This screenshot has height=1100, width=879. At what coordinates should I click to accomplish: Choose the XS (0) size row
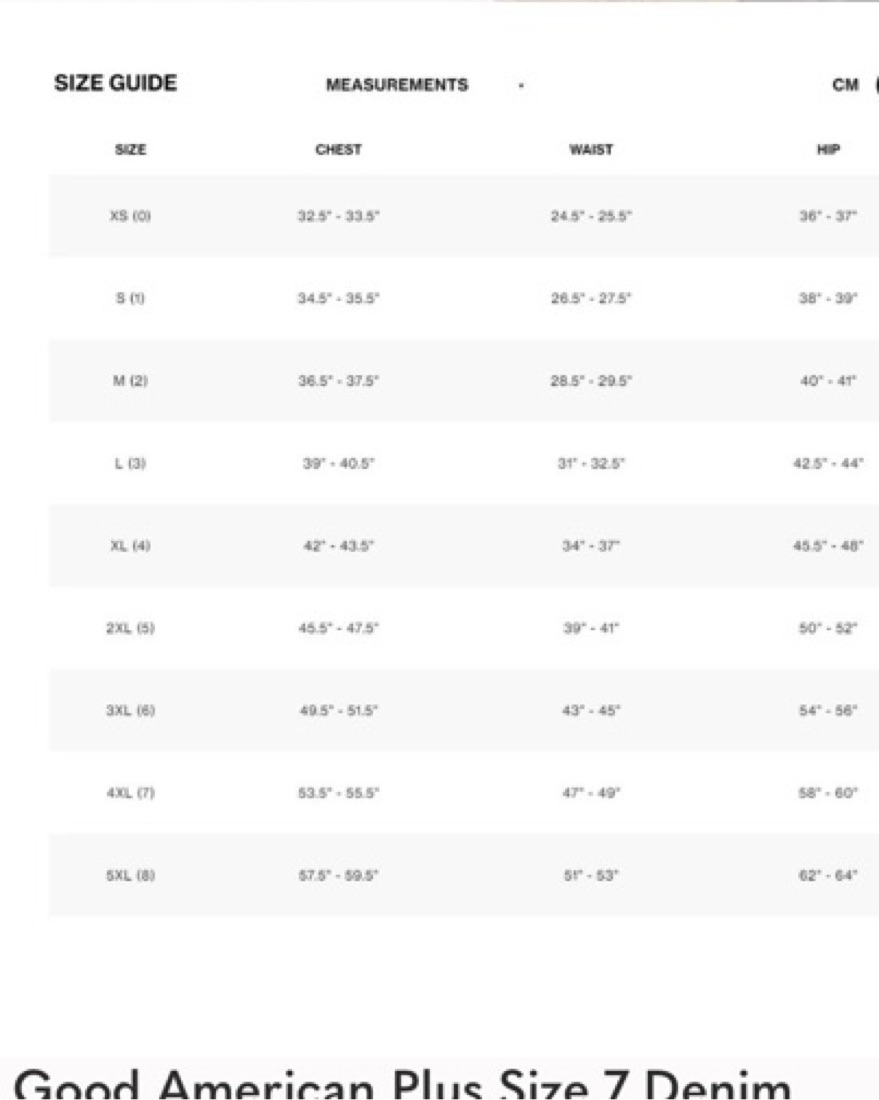(x=464, y=216)
